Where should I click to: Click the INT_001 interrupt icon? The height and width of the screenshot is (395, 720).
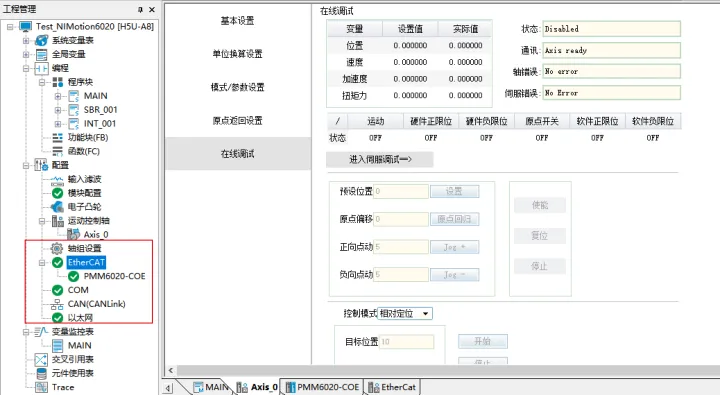tap(74, 124)
